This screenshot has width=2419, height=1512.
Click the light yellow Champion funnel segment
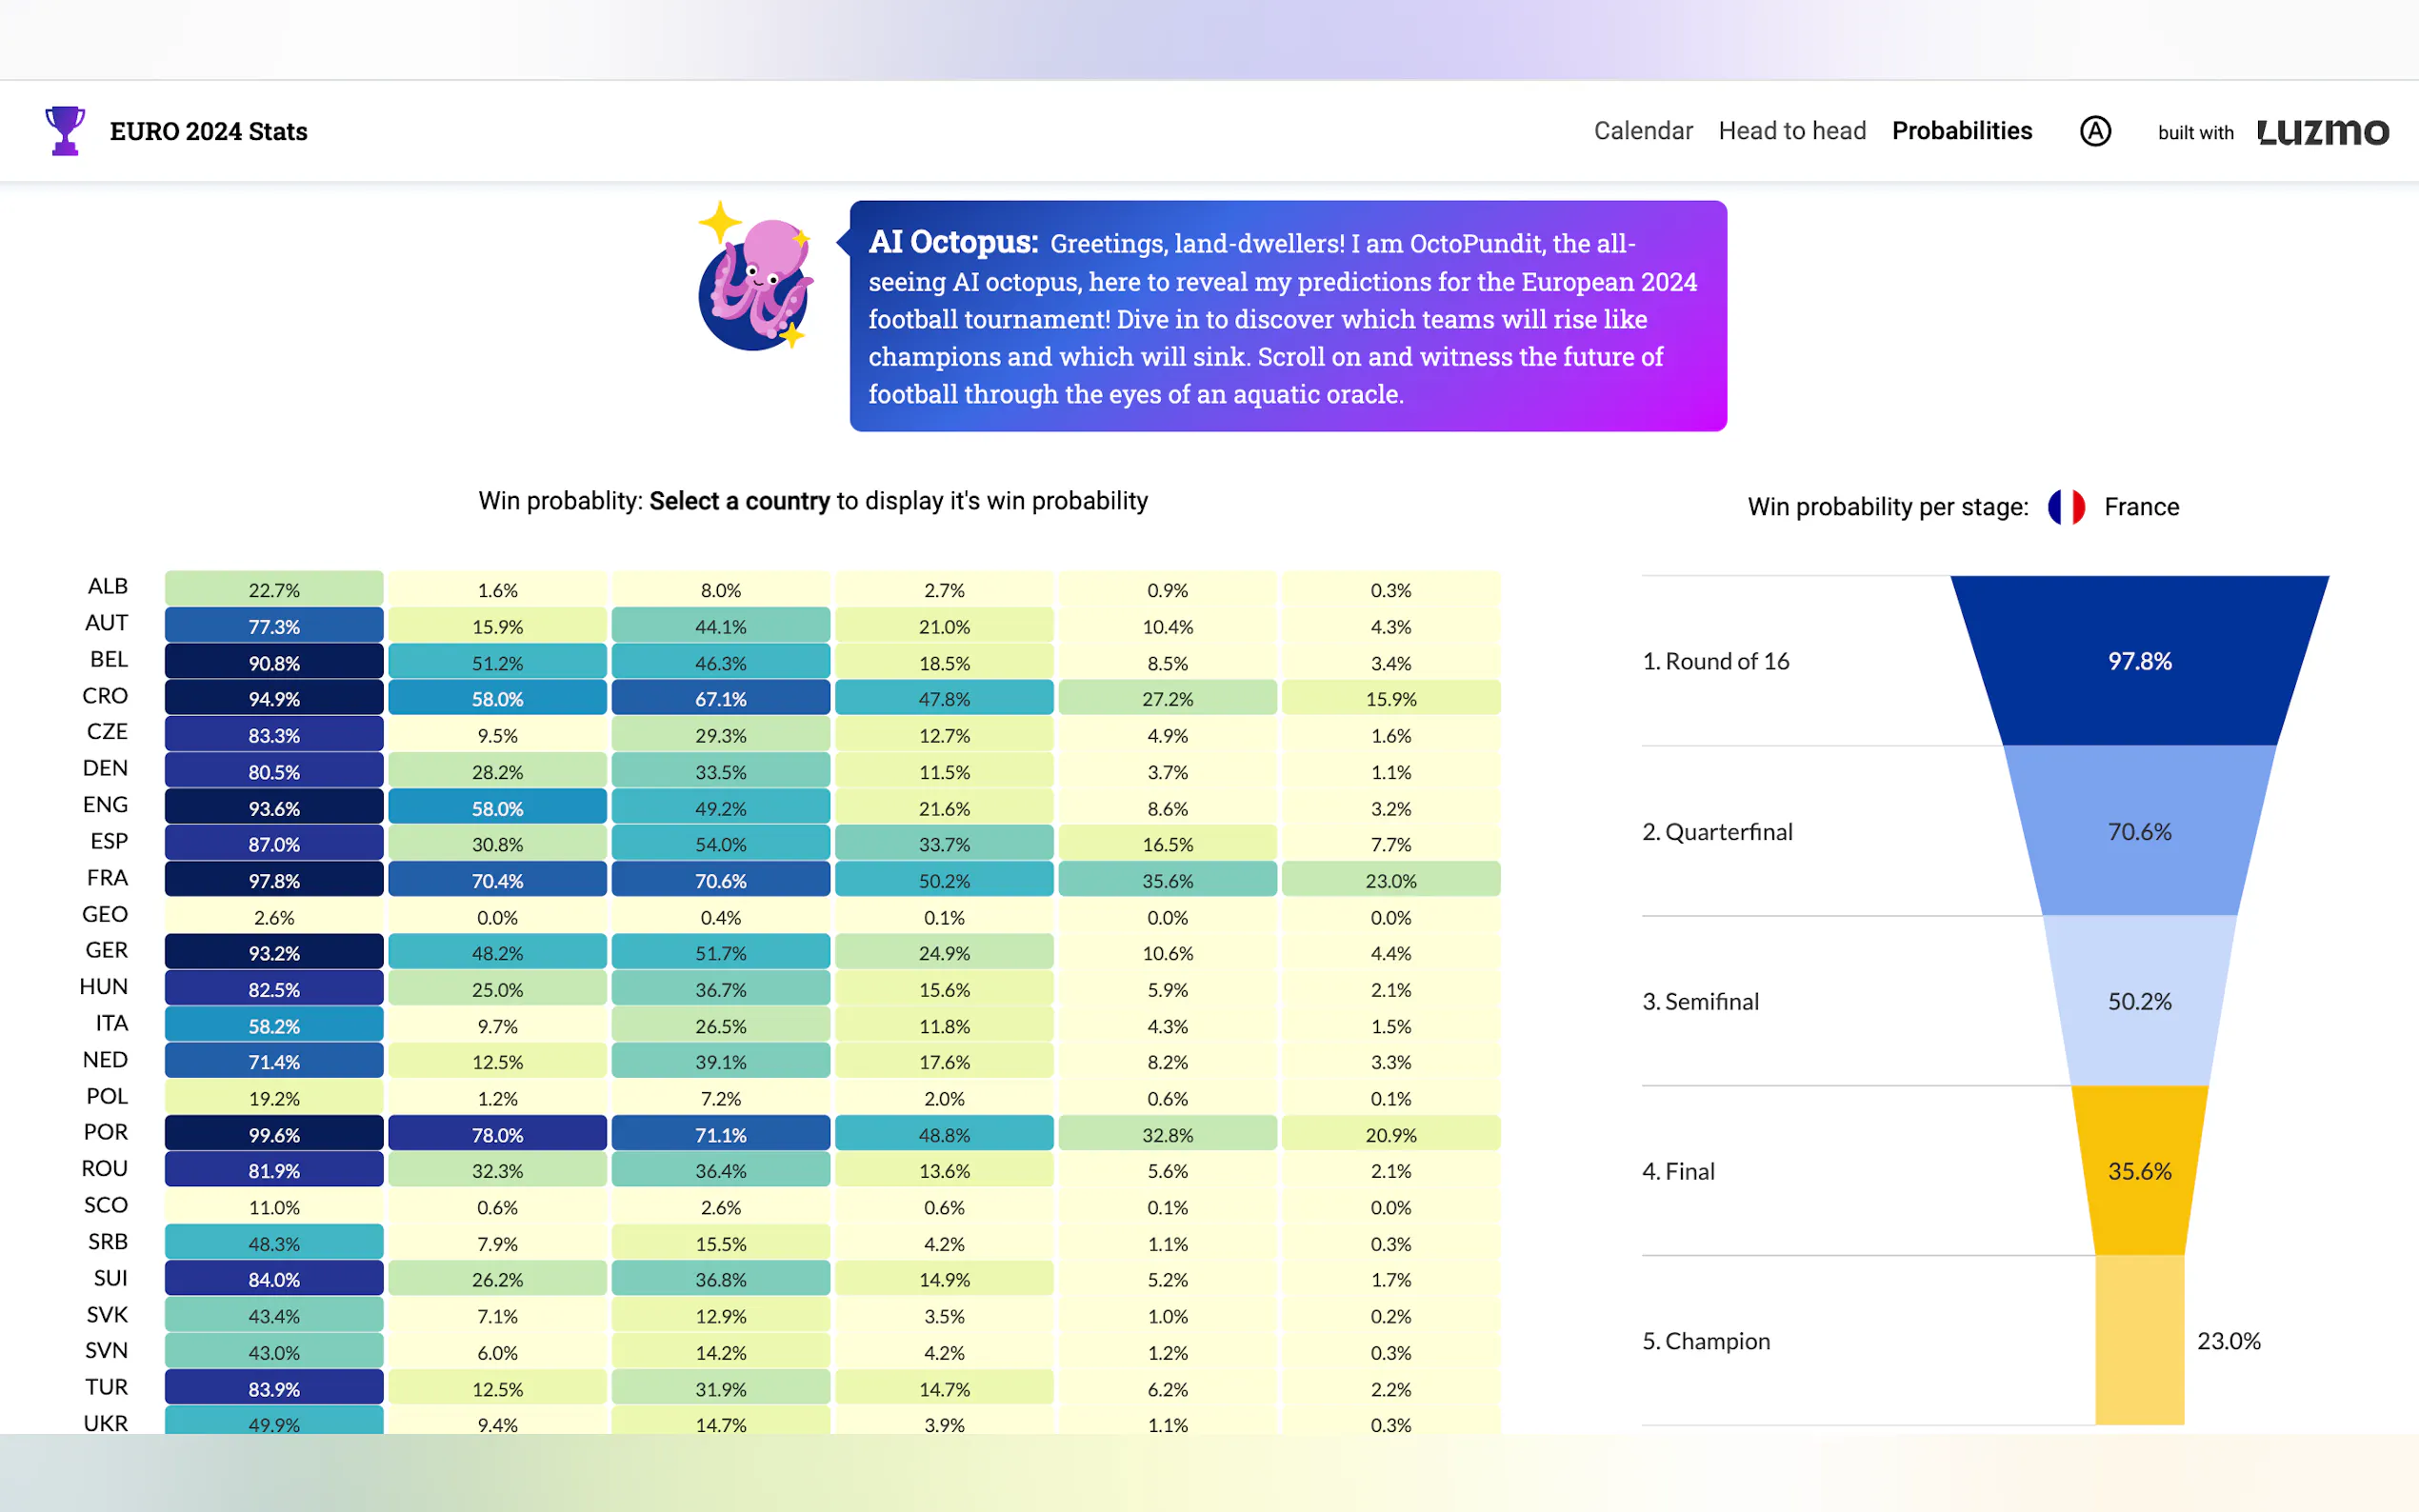coord(2139,1340)
